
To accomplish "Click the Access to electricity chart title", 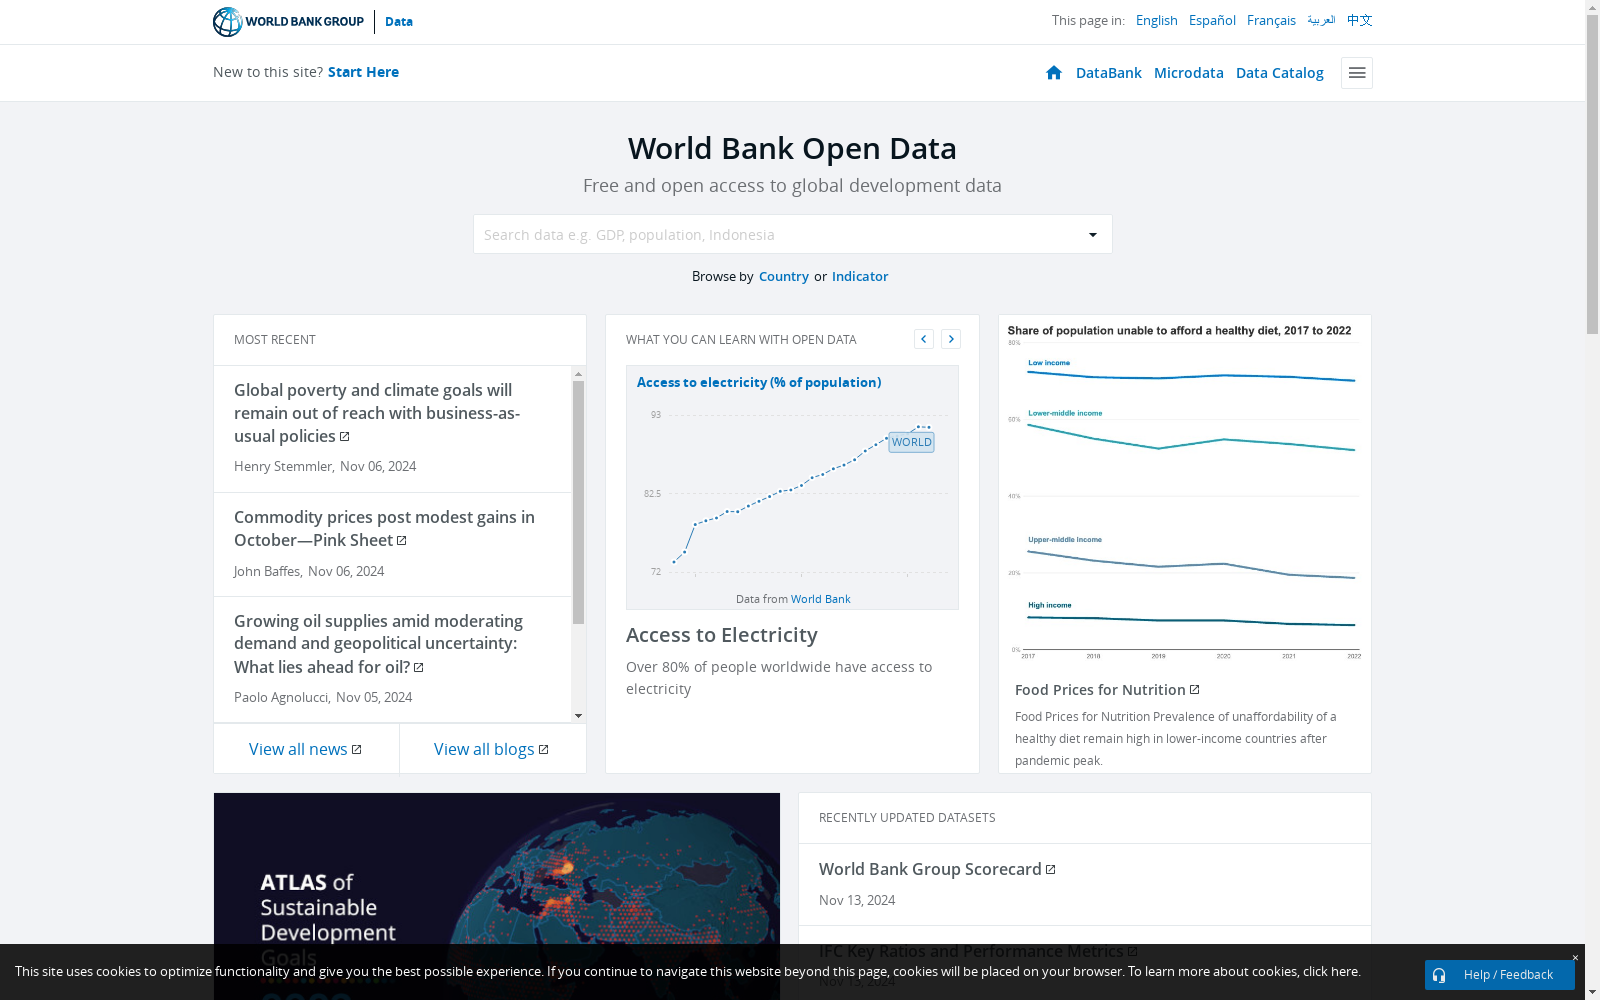I will point(759,382).
